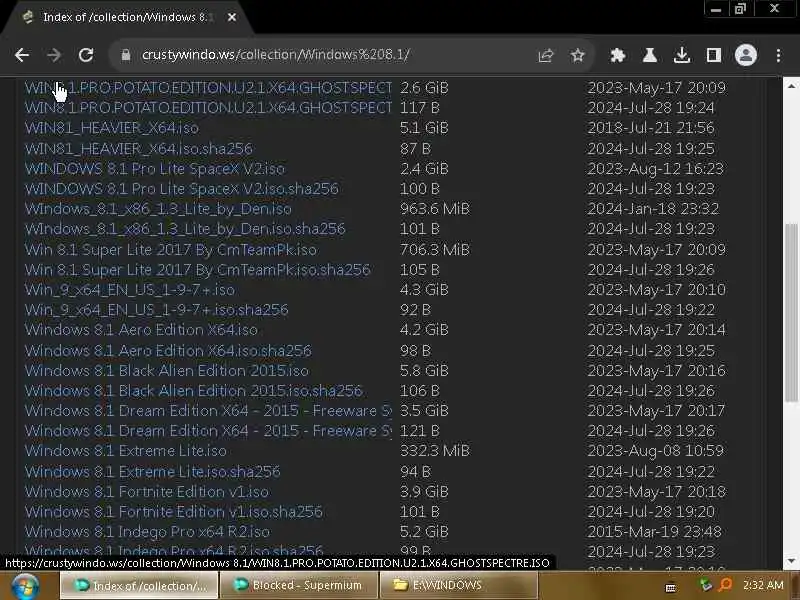Click the page scrollbar up arrow
The height and width of the screenshot is (600, 800).
pyautogui.click(x=791, y=86)
